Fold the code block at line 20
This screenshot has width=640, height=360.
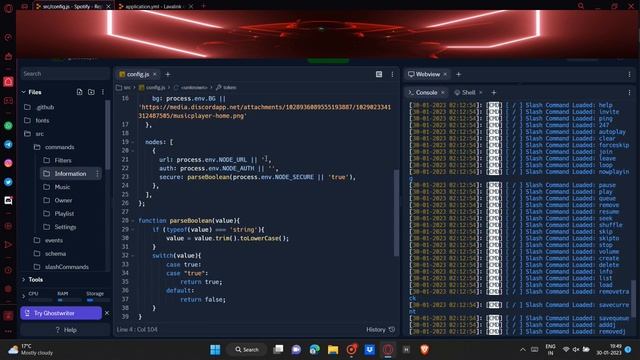[x=133, y=151]
